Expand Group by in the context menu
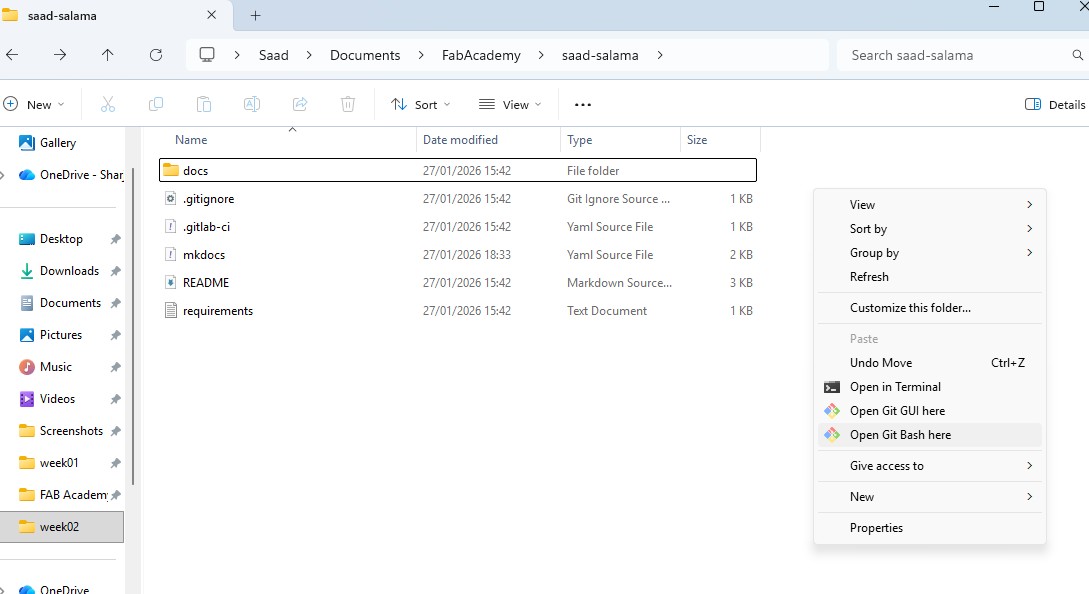Viewport: 1089px width, 594px height. pos(930,253)
